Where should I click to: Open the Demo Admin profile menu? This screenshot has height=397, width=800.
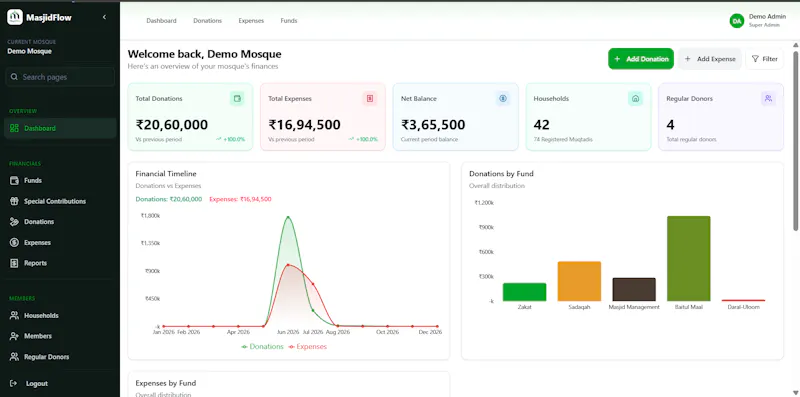point(758,20)
